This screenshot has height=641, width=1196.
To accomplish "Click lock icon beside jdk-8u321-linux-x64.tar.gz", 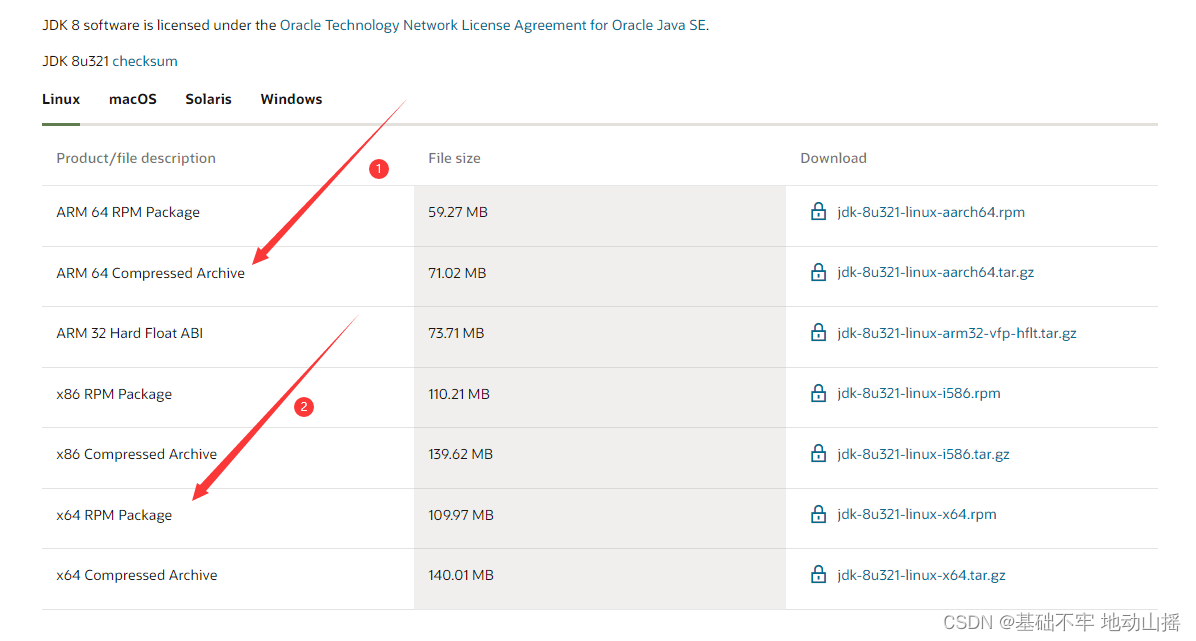I will [x=818, y=574].
